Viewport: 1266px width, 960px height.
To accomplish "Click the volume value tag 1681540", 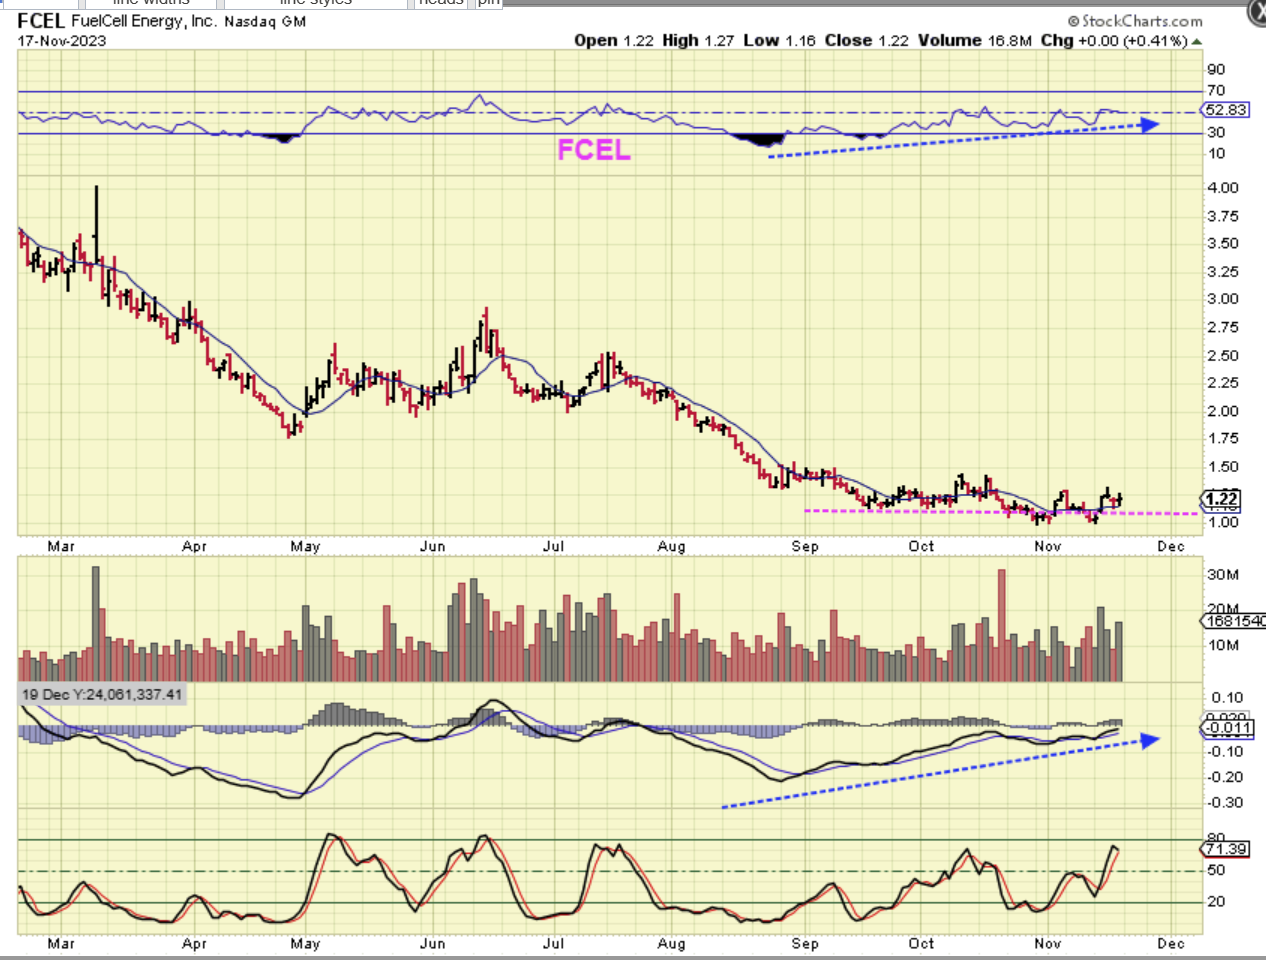I will pyautogui.click(x=1234, y=621).
